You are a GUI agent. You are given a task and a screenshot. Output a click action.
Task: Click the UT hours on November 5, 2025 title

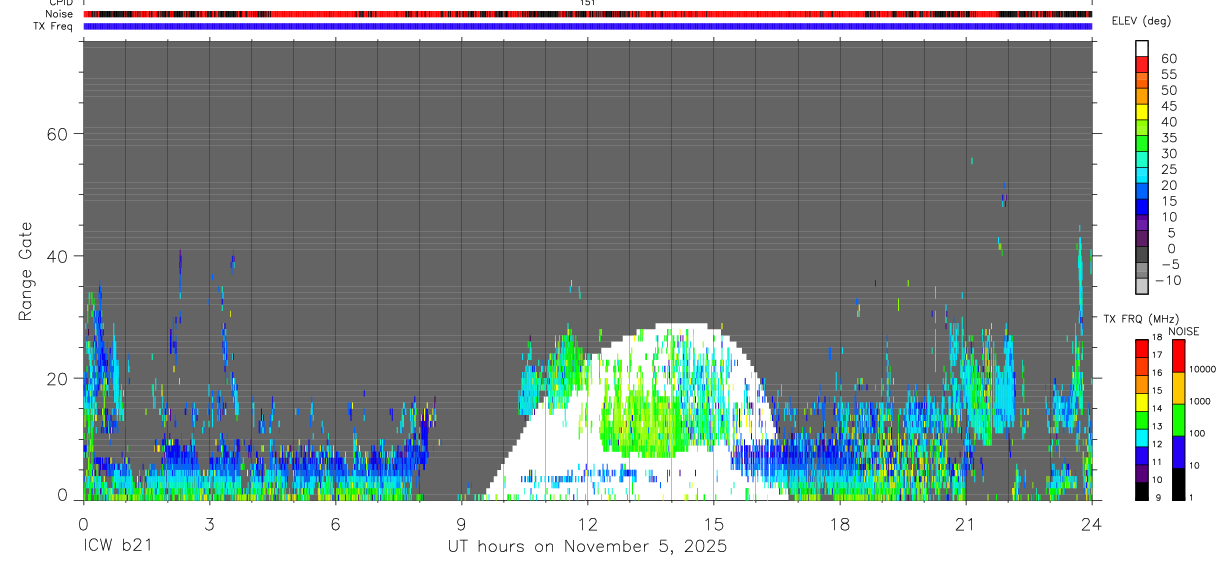(587, 547)
